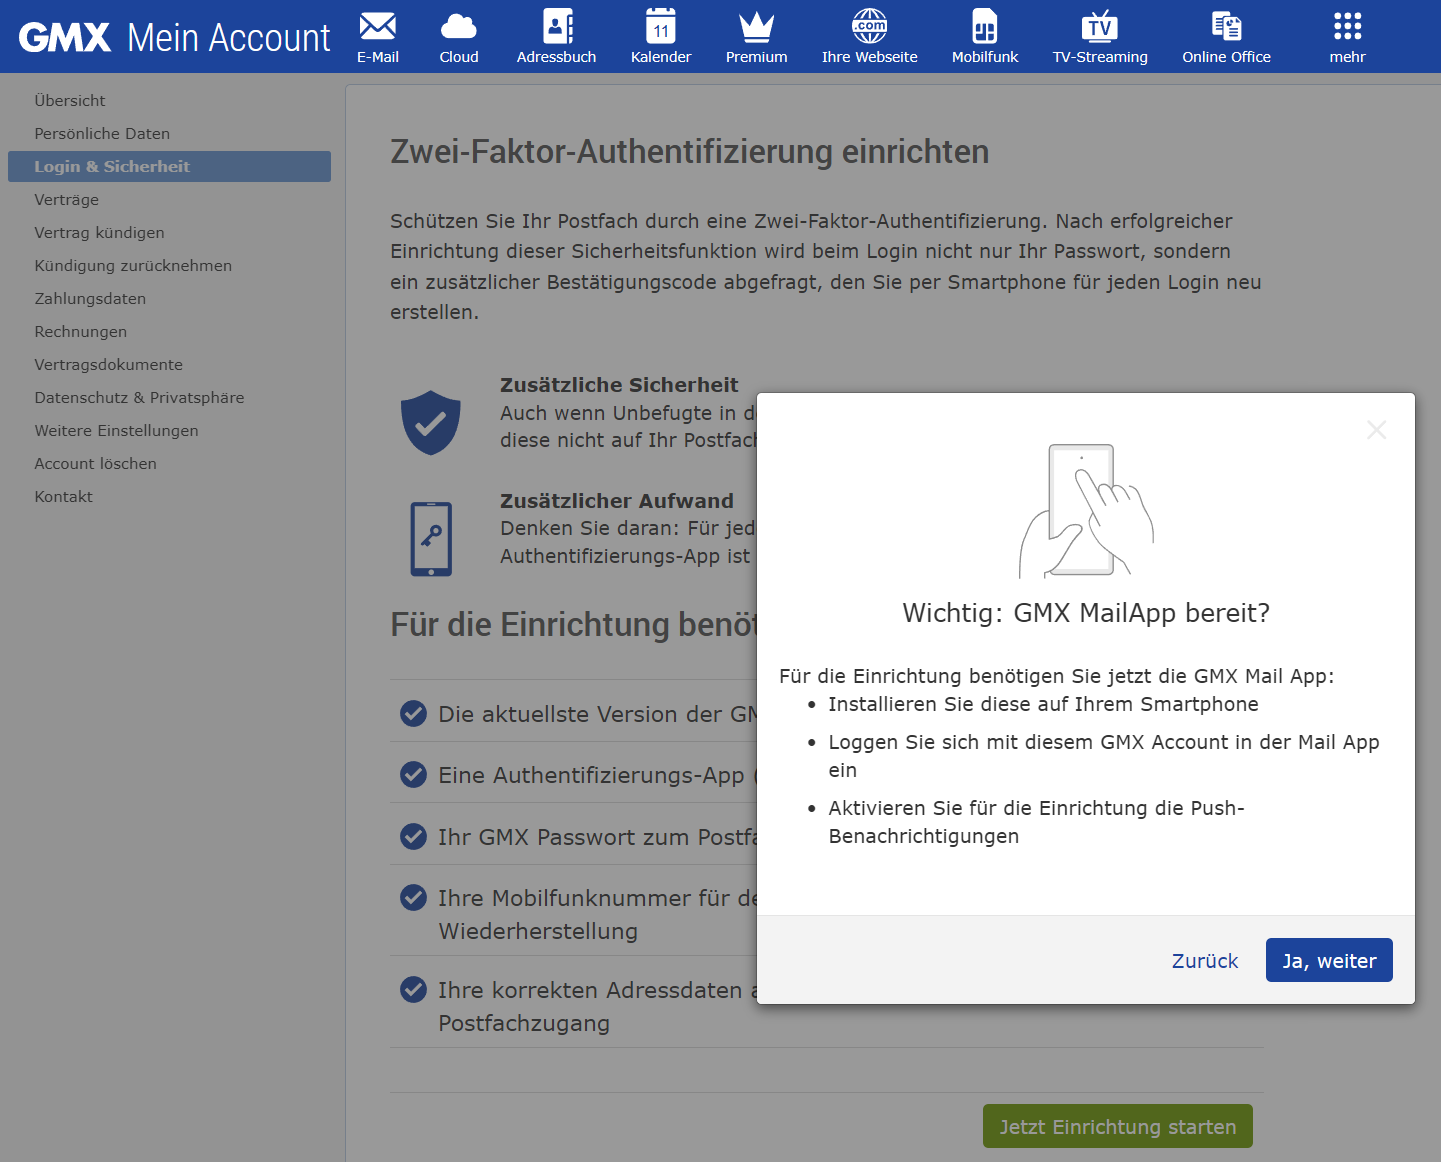Image resolution: width=1441 pixels, height=1162 pixels.
Task: Click the GMX logo
Action: tap(65, 37)
